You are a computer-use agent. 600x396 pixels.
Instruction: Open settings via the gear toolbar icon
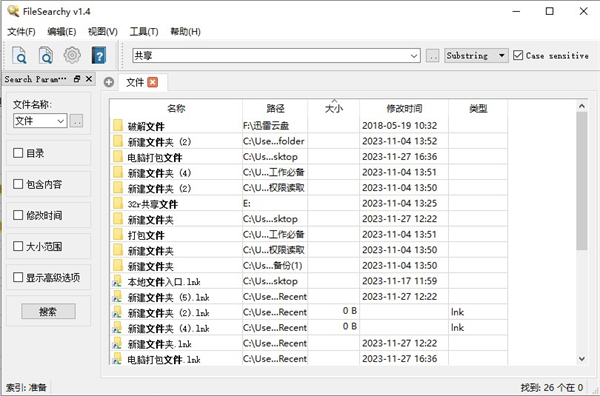pyautogui.click(x=72, y=55)
